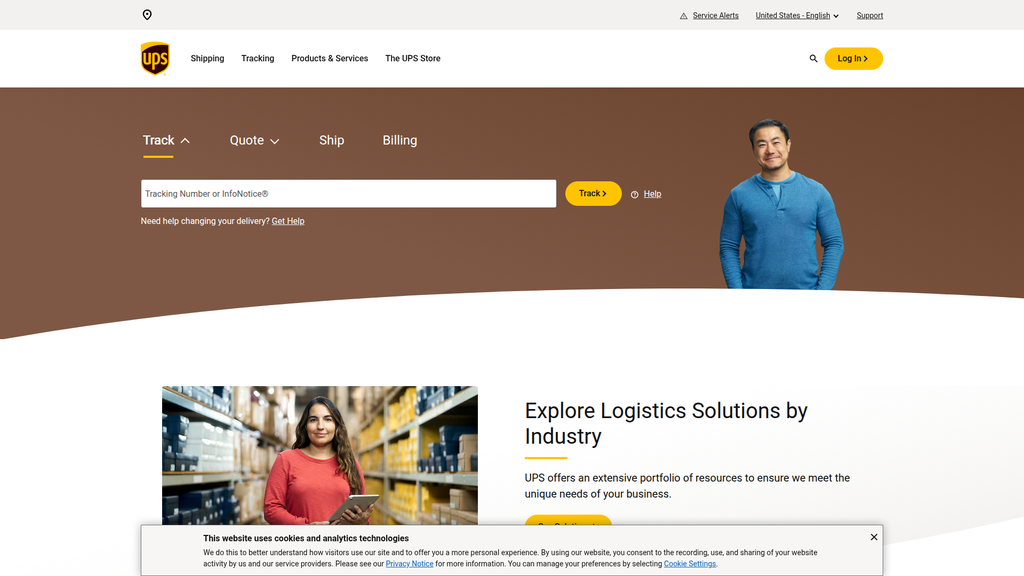This screenshot has width=1024, height=576.
Task: Open the Cookie Settings link
Action: coord(690,564)
